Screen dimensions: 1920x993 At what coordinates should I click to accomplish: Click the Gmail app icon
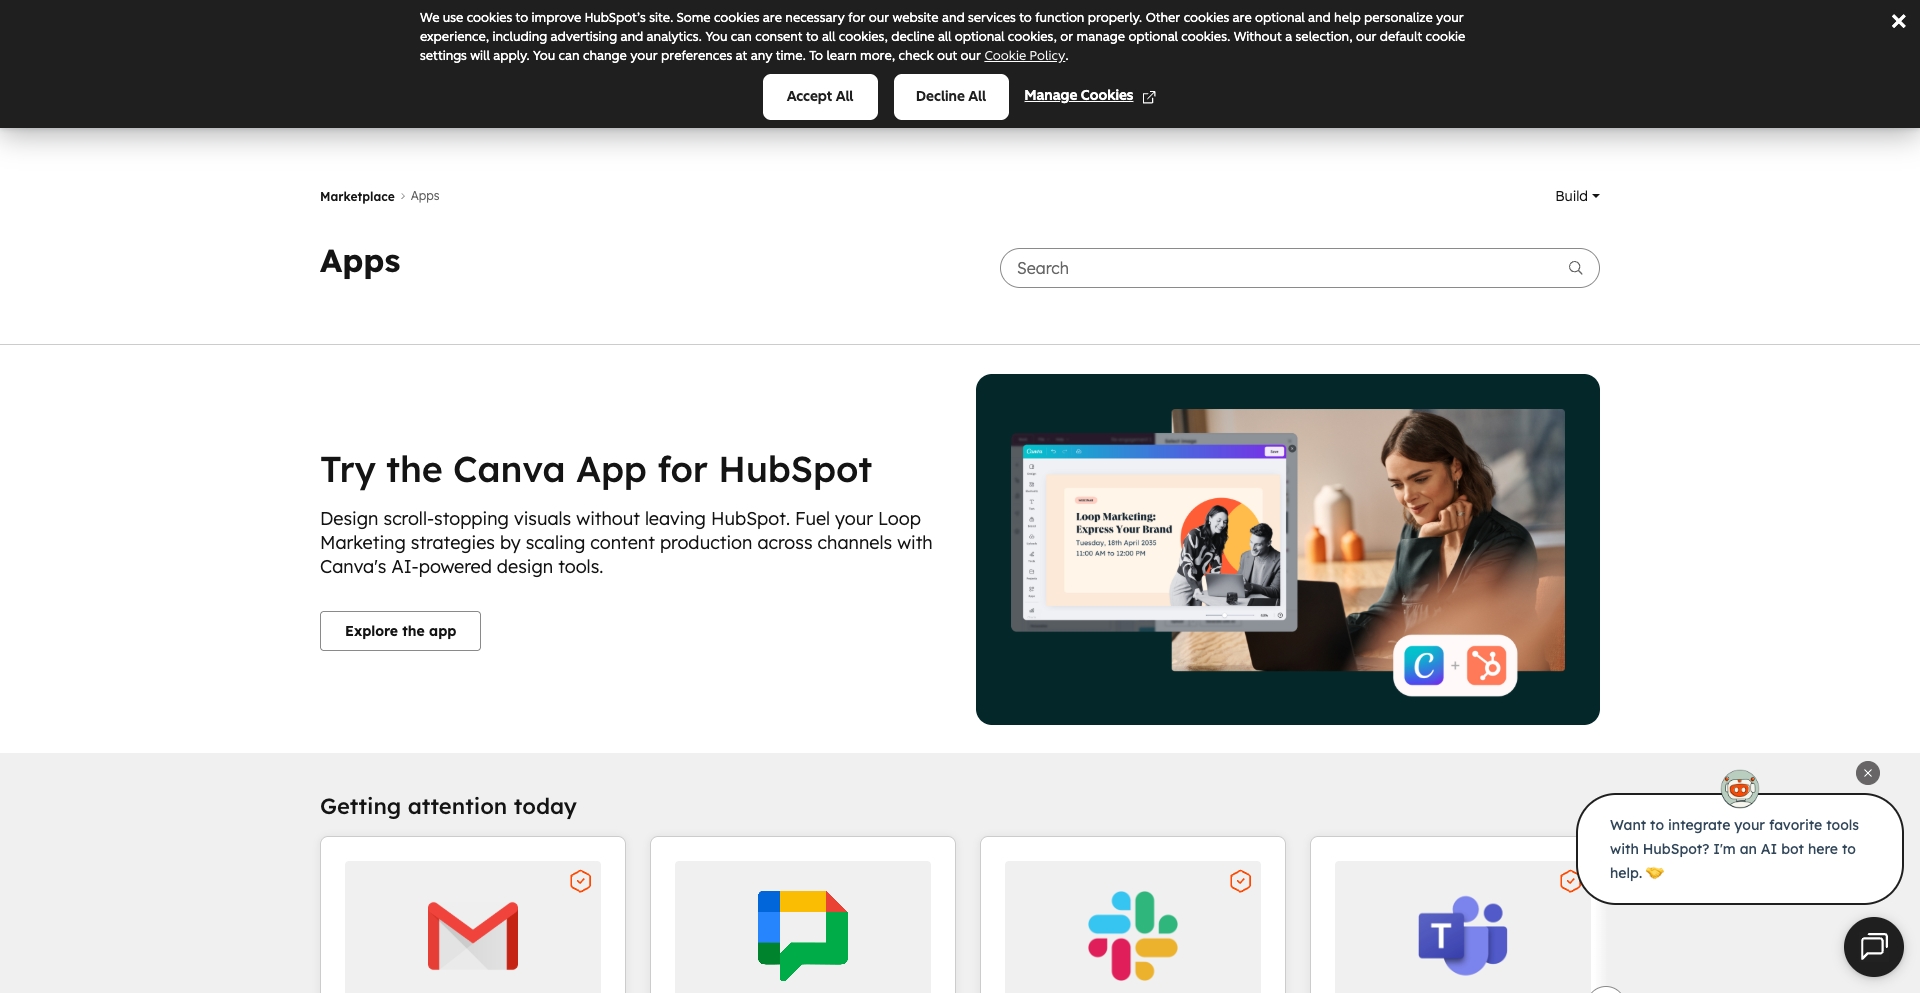pyautogui.click(x=472, y=934)
